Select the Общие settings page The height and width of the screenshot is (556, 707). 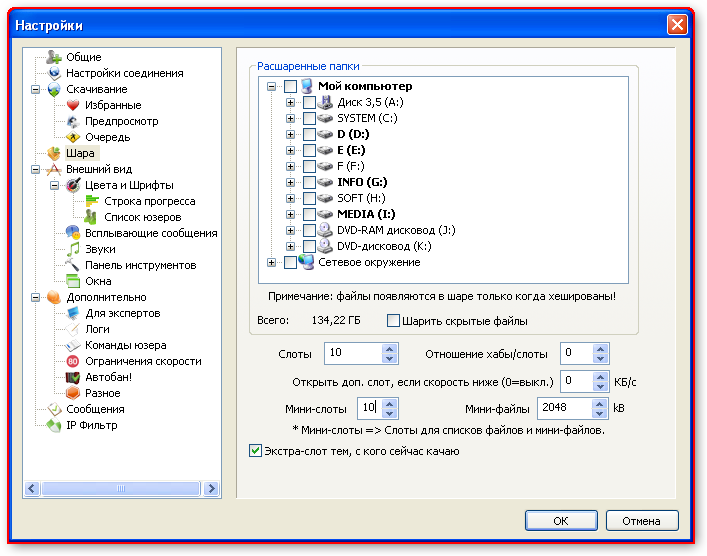coord(84,57)
